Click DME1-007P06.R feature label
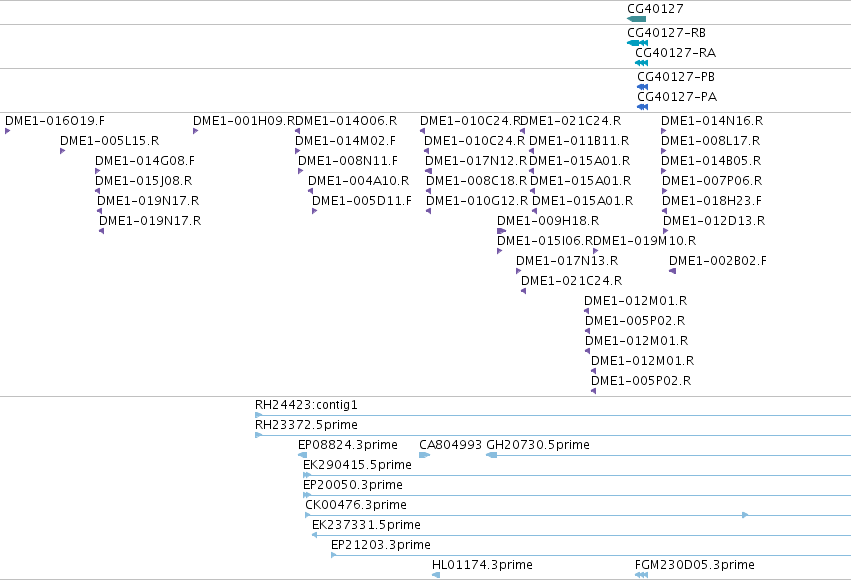 [x=712, y=181]
